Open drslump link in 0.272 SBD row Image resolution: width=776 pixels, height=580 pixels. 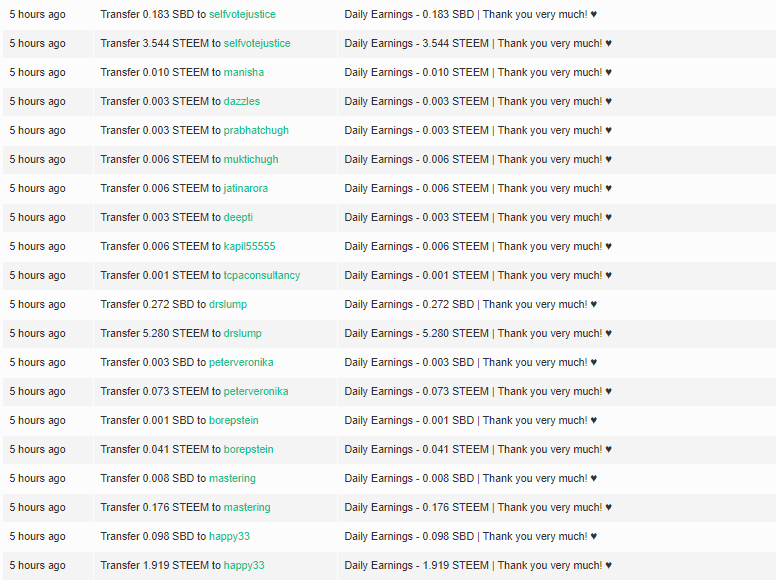pos(228,304)
